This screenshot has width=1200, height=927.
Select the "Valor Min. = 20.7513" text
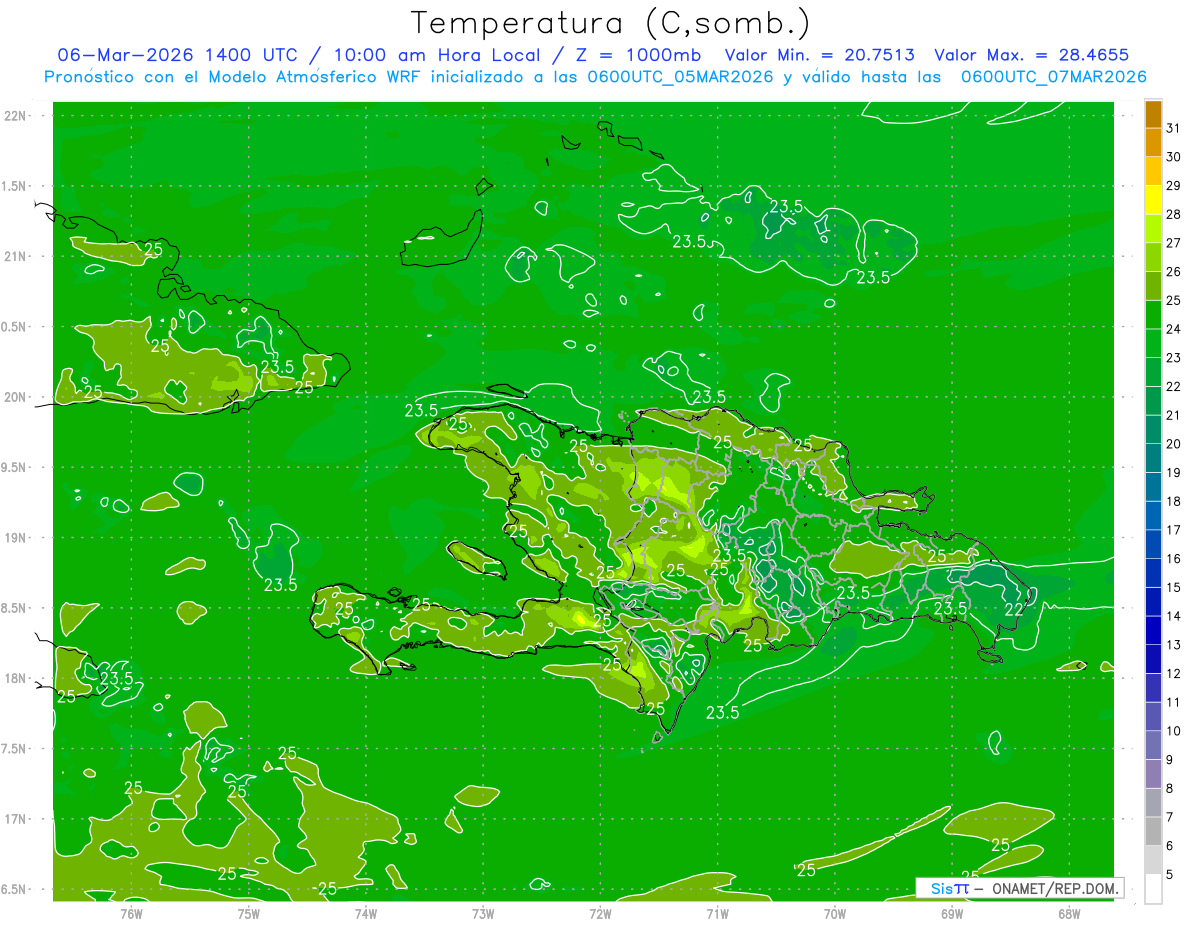pyautogui.click(x=819, y=55)
